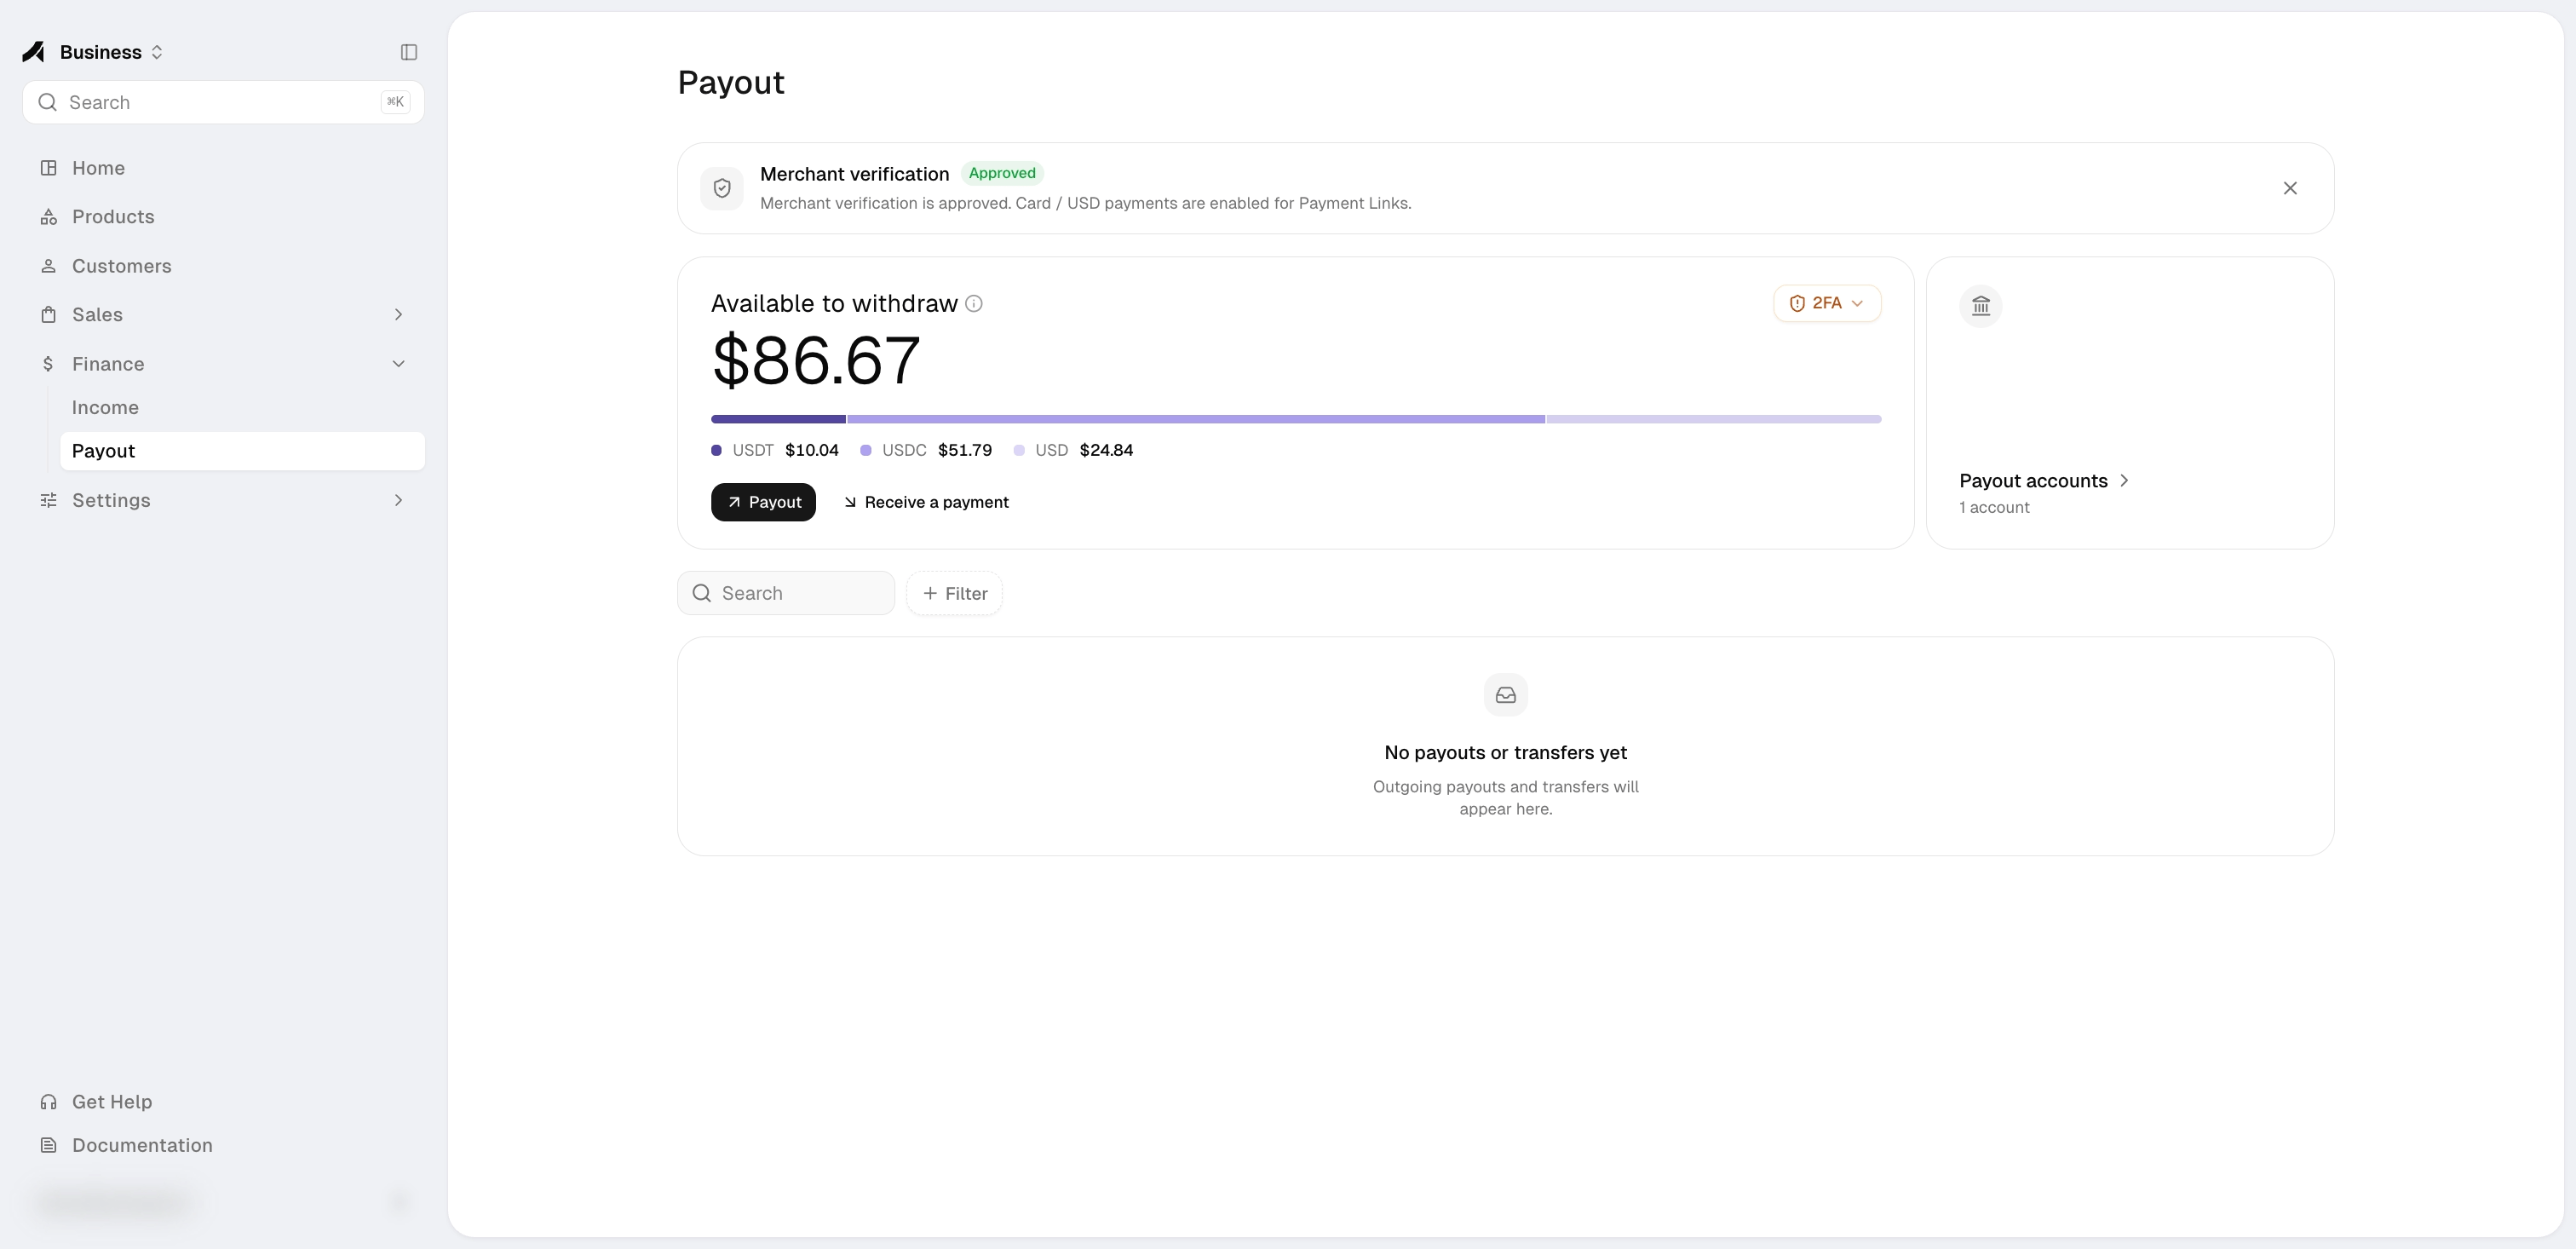Click the $86.67 total balance
This screenshot has width=2576, height=1249.
[815, 360]
